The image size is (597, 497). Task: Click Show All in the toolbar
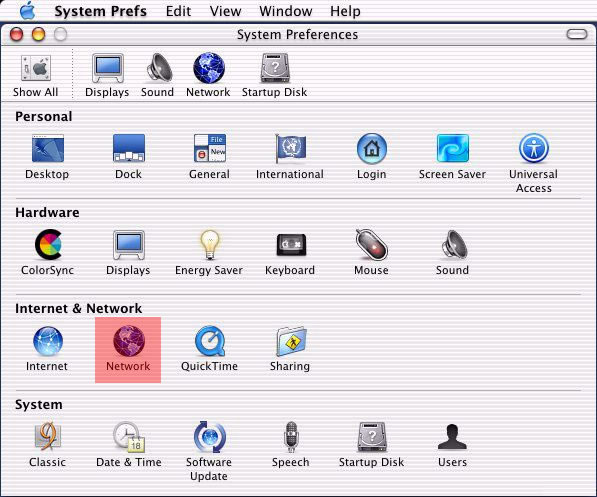(x=35, y=76)
